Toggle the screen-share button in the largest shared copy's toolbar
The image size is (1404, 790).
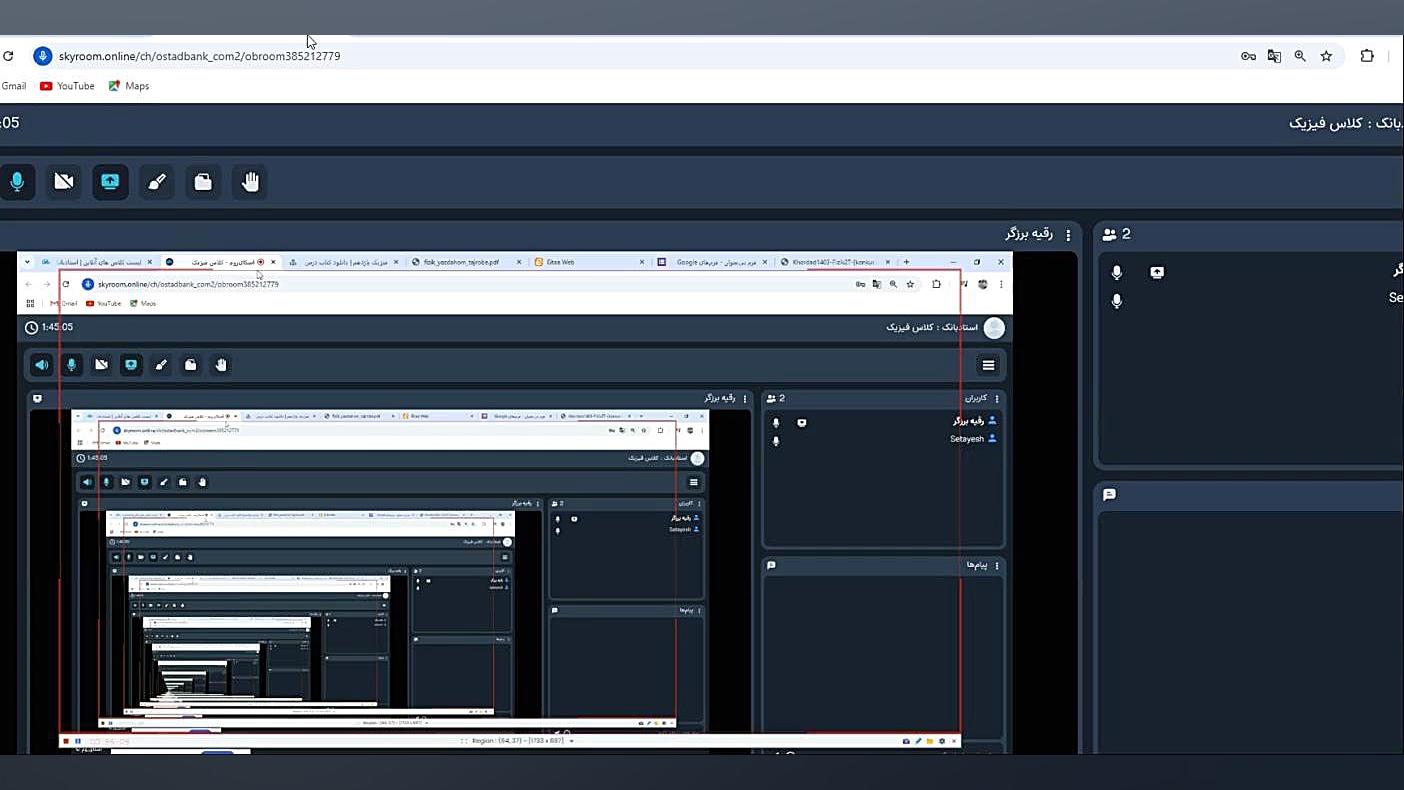[131, 365]
